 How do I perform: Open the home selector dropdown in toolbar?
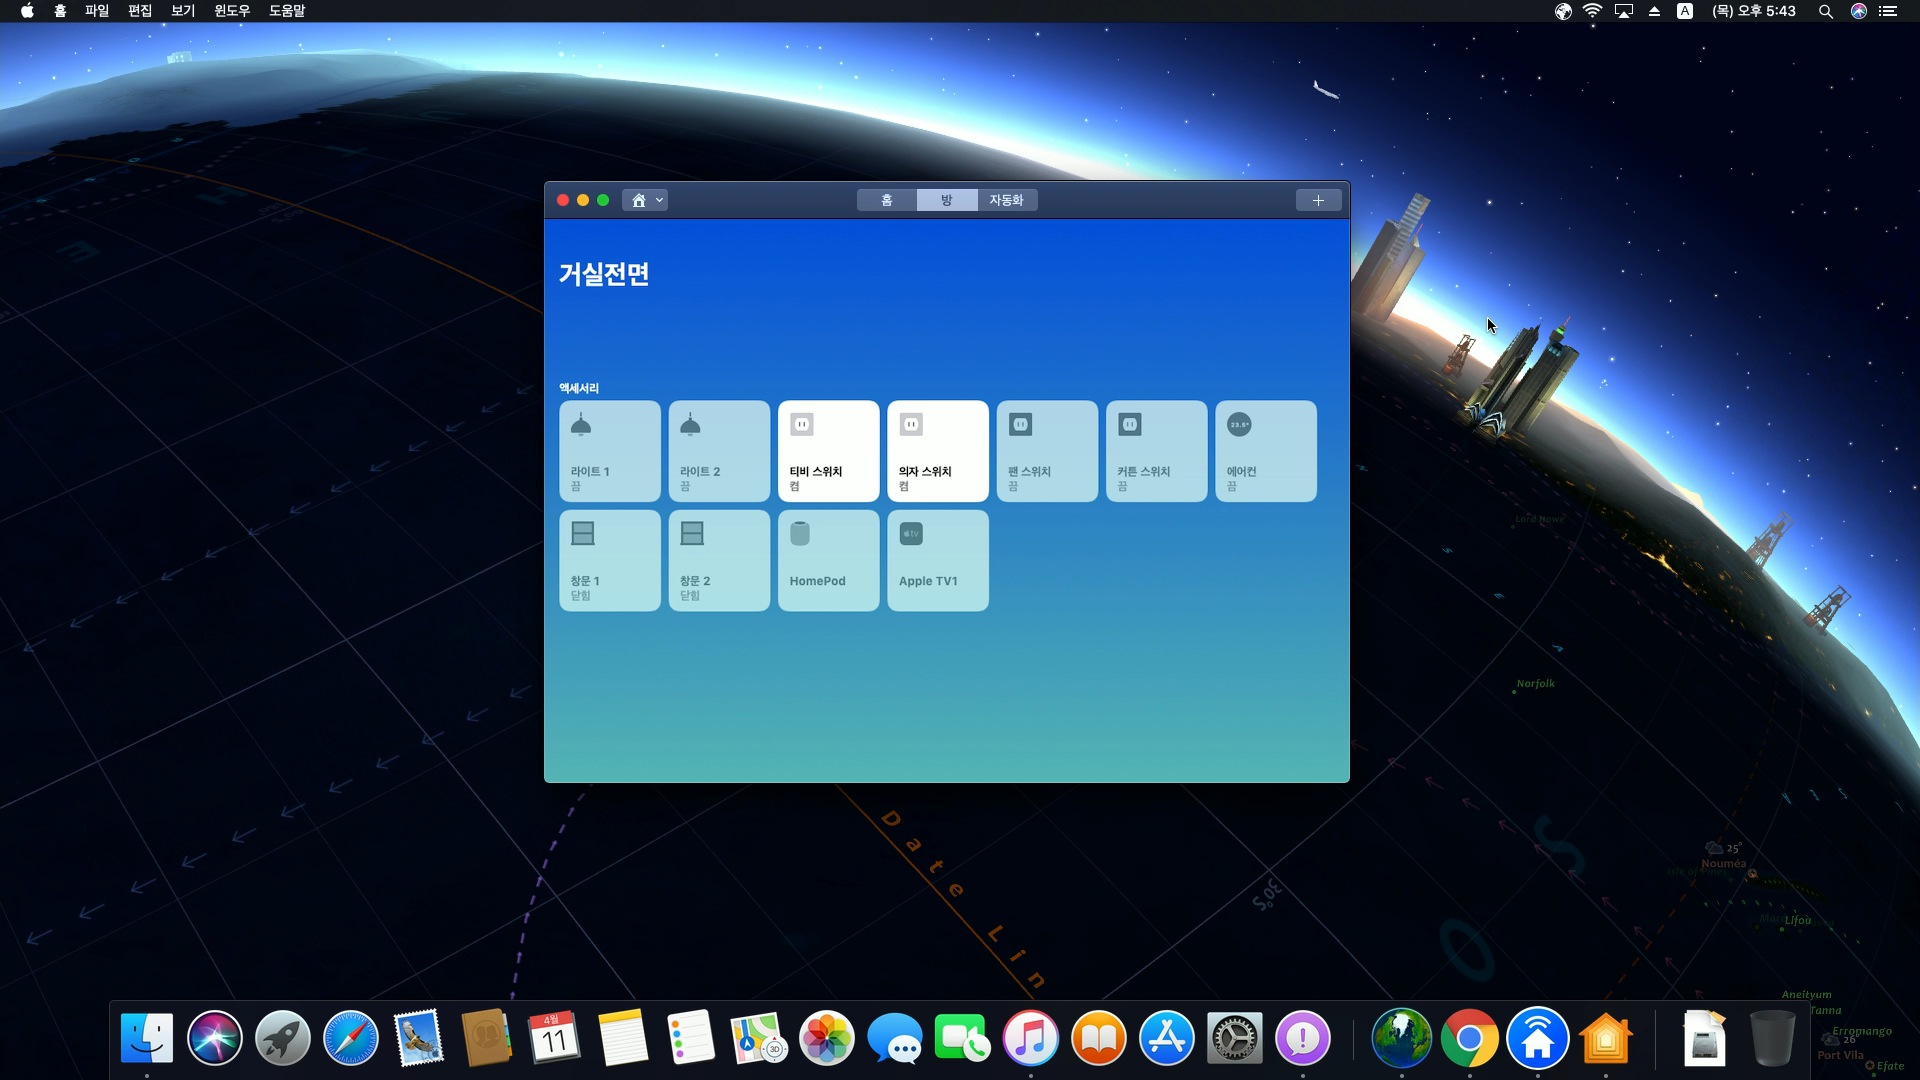coord(645,200)
